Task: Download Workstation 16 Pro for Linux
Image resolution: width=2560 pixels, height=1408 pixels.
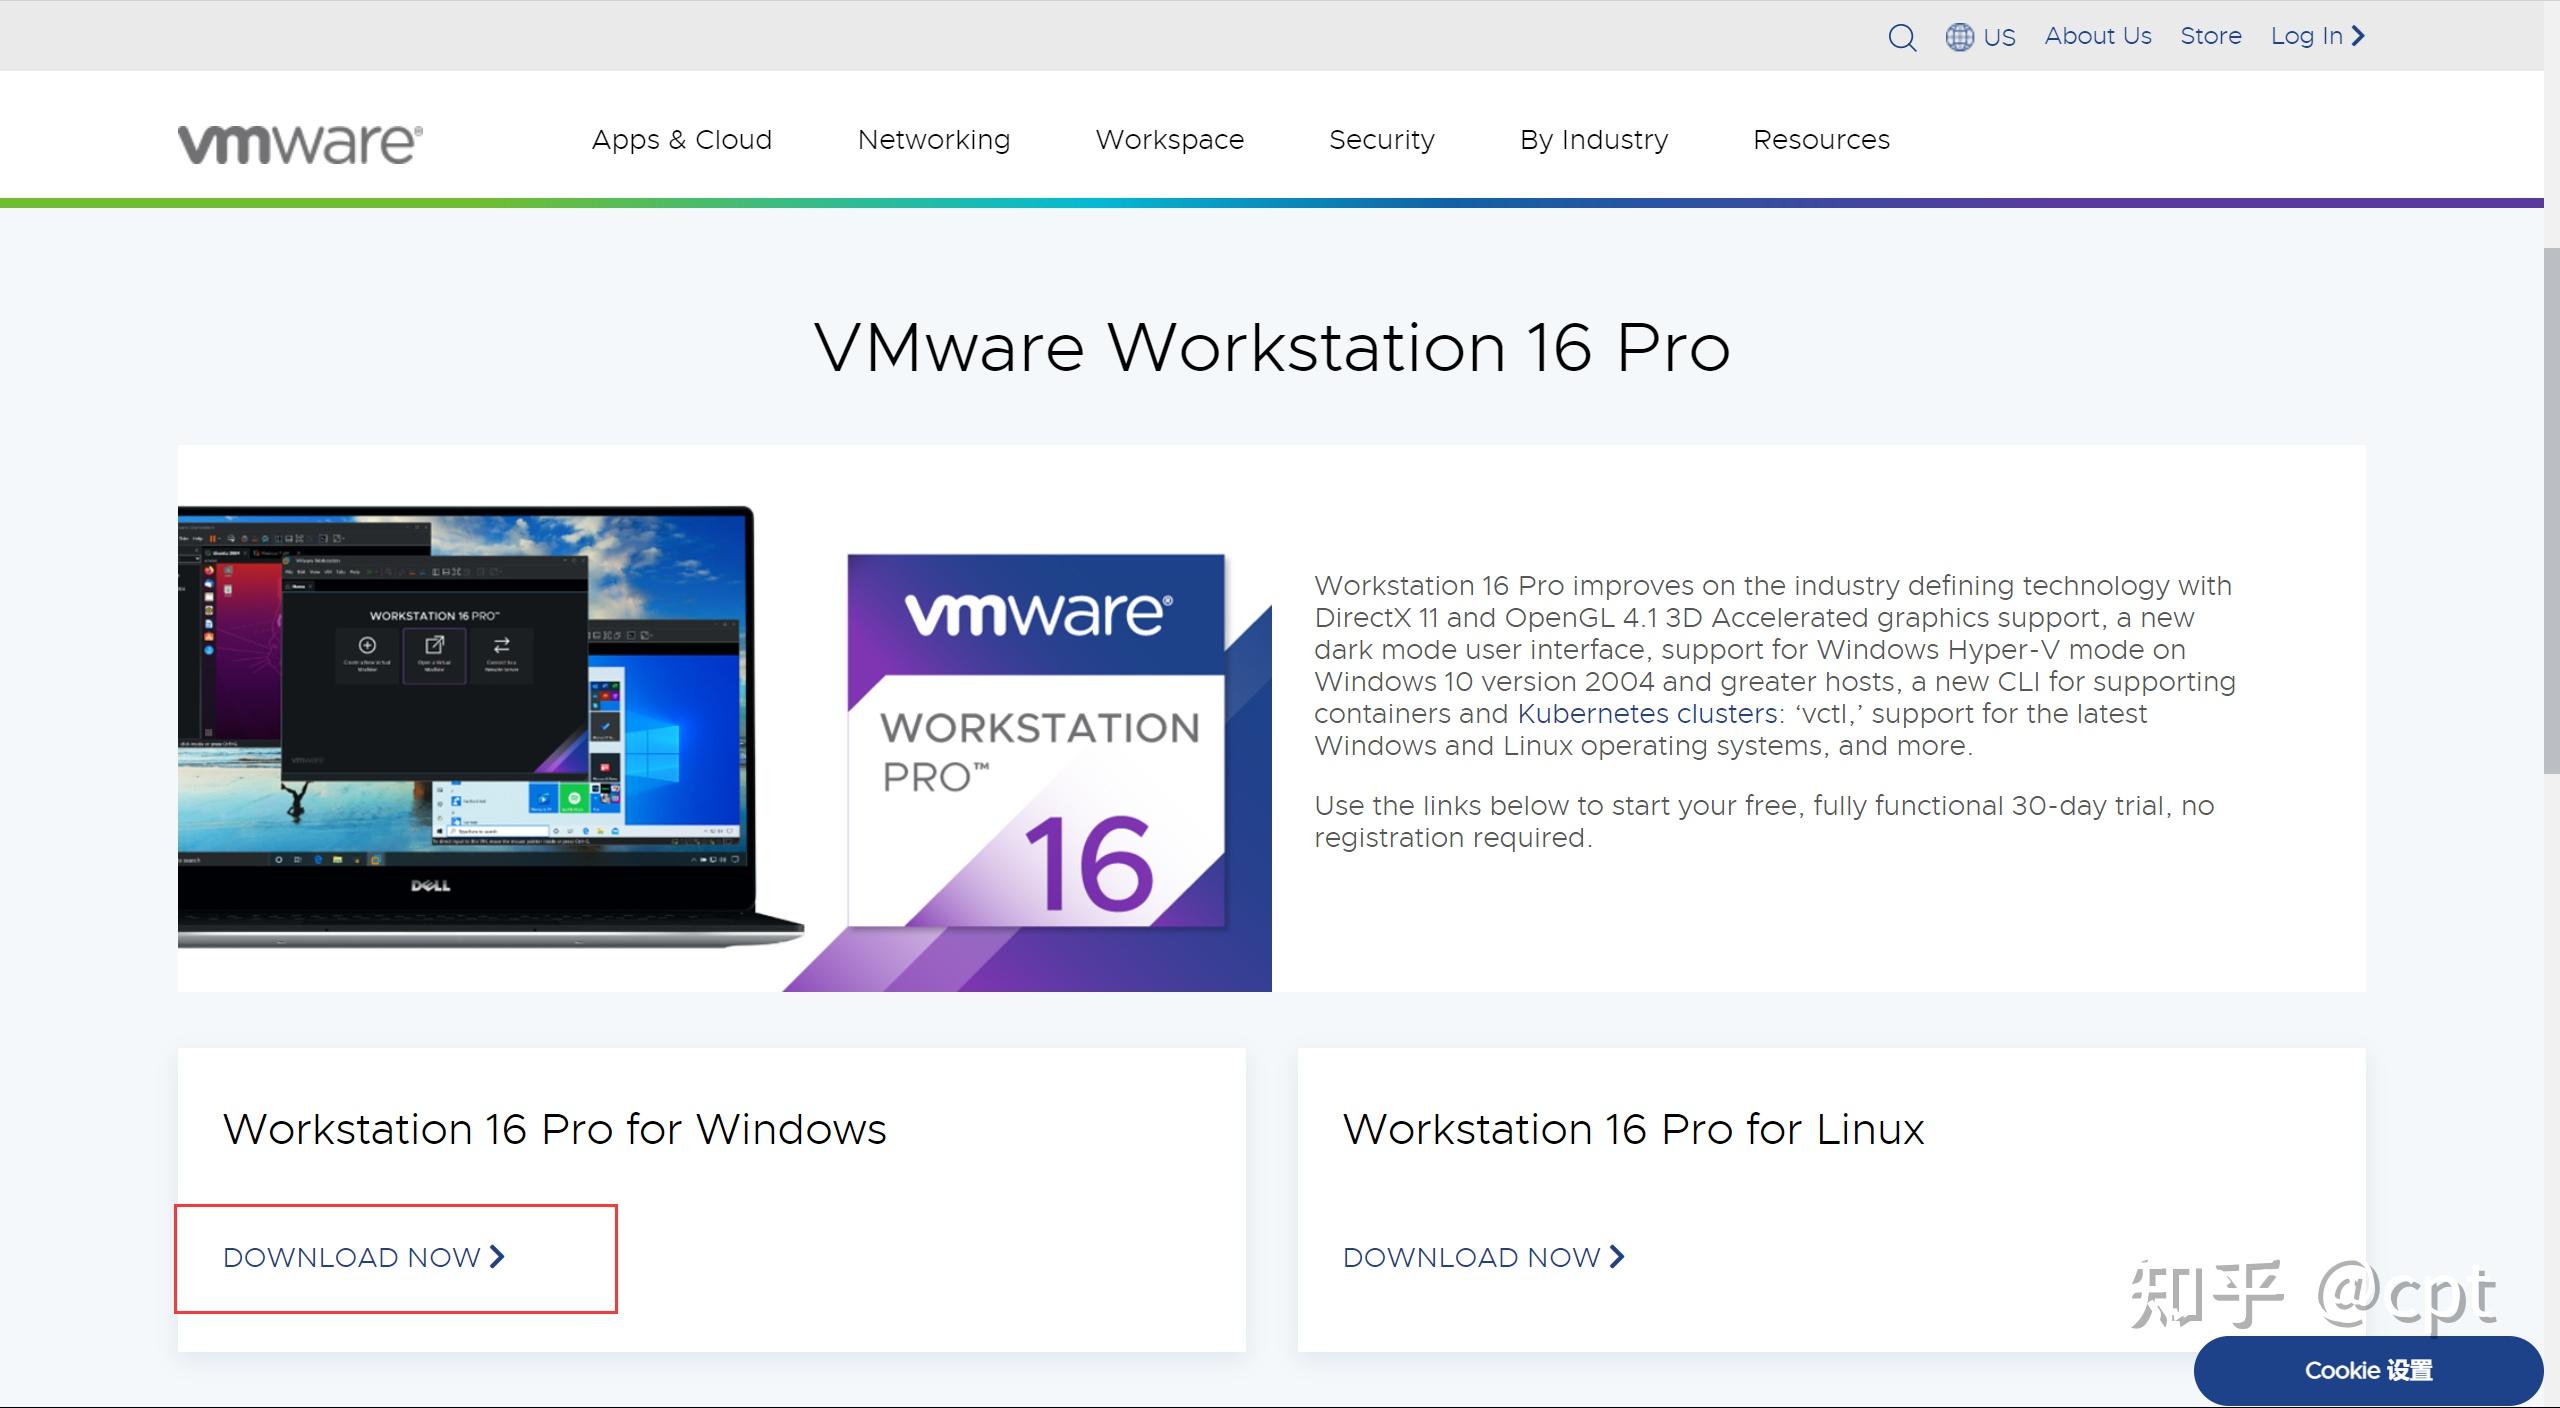Action: click(1471, 1257)
